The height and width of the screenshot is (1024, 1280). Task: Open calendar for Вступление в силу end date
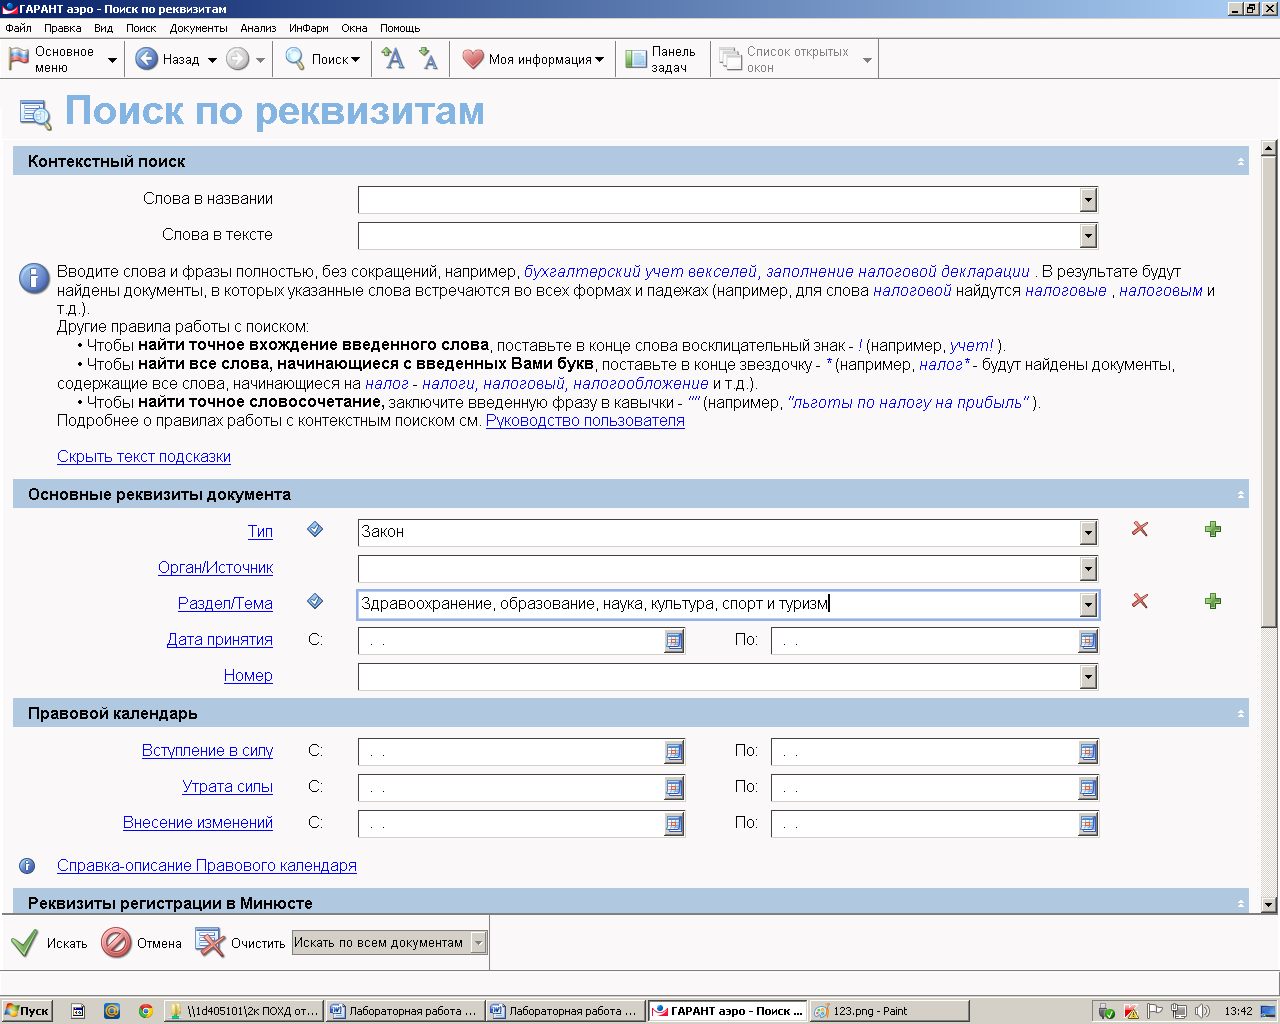click(x=1088, y=752)
